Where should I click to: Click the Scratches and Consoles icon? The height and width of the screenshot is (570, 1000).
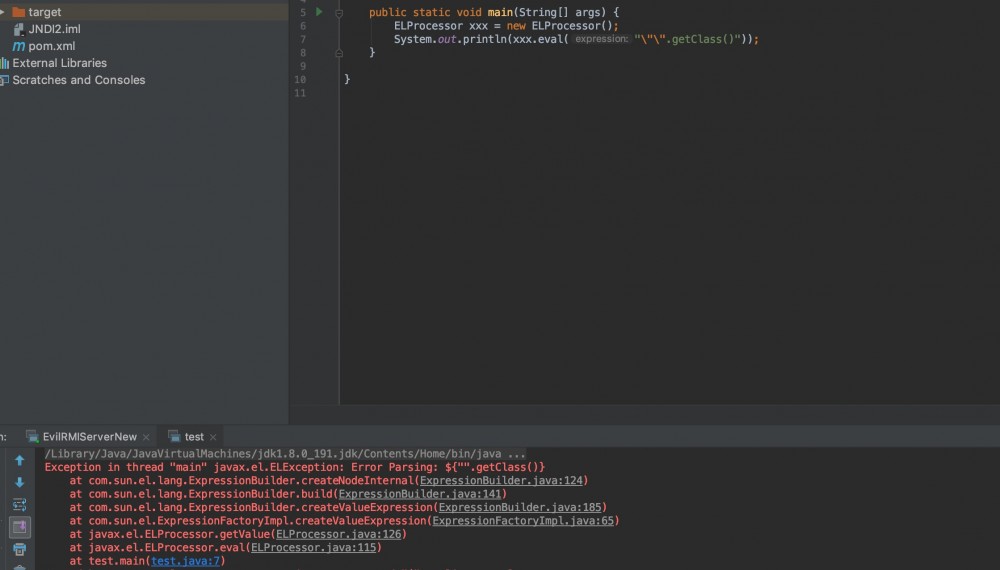pyautogui.click(x=4, y=80)
